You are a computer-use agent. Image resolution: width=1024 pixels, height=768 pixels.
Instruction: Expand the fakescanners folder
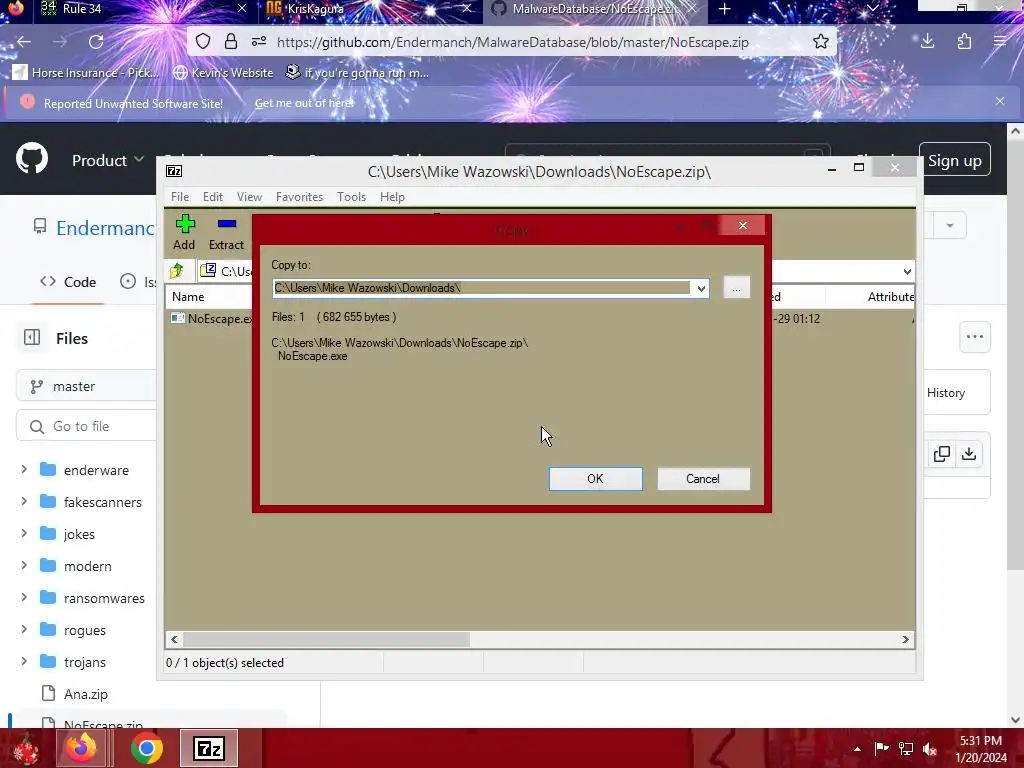click(24, 502)
